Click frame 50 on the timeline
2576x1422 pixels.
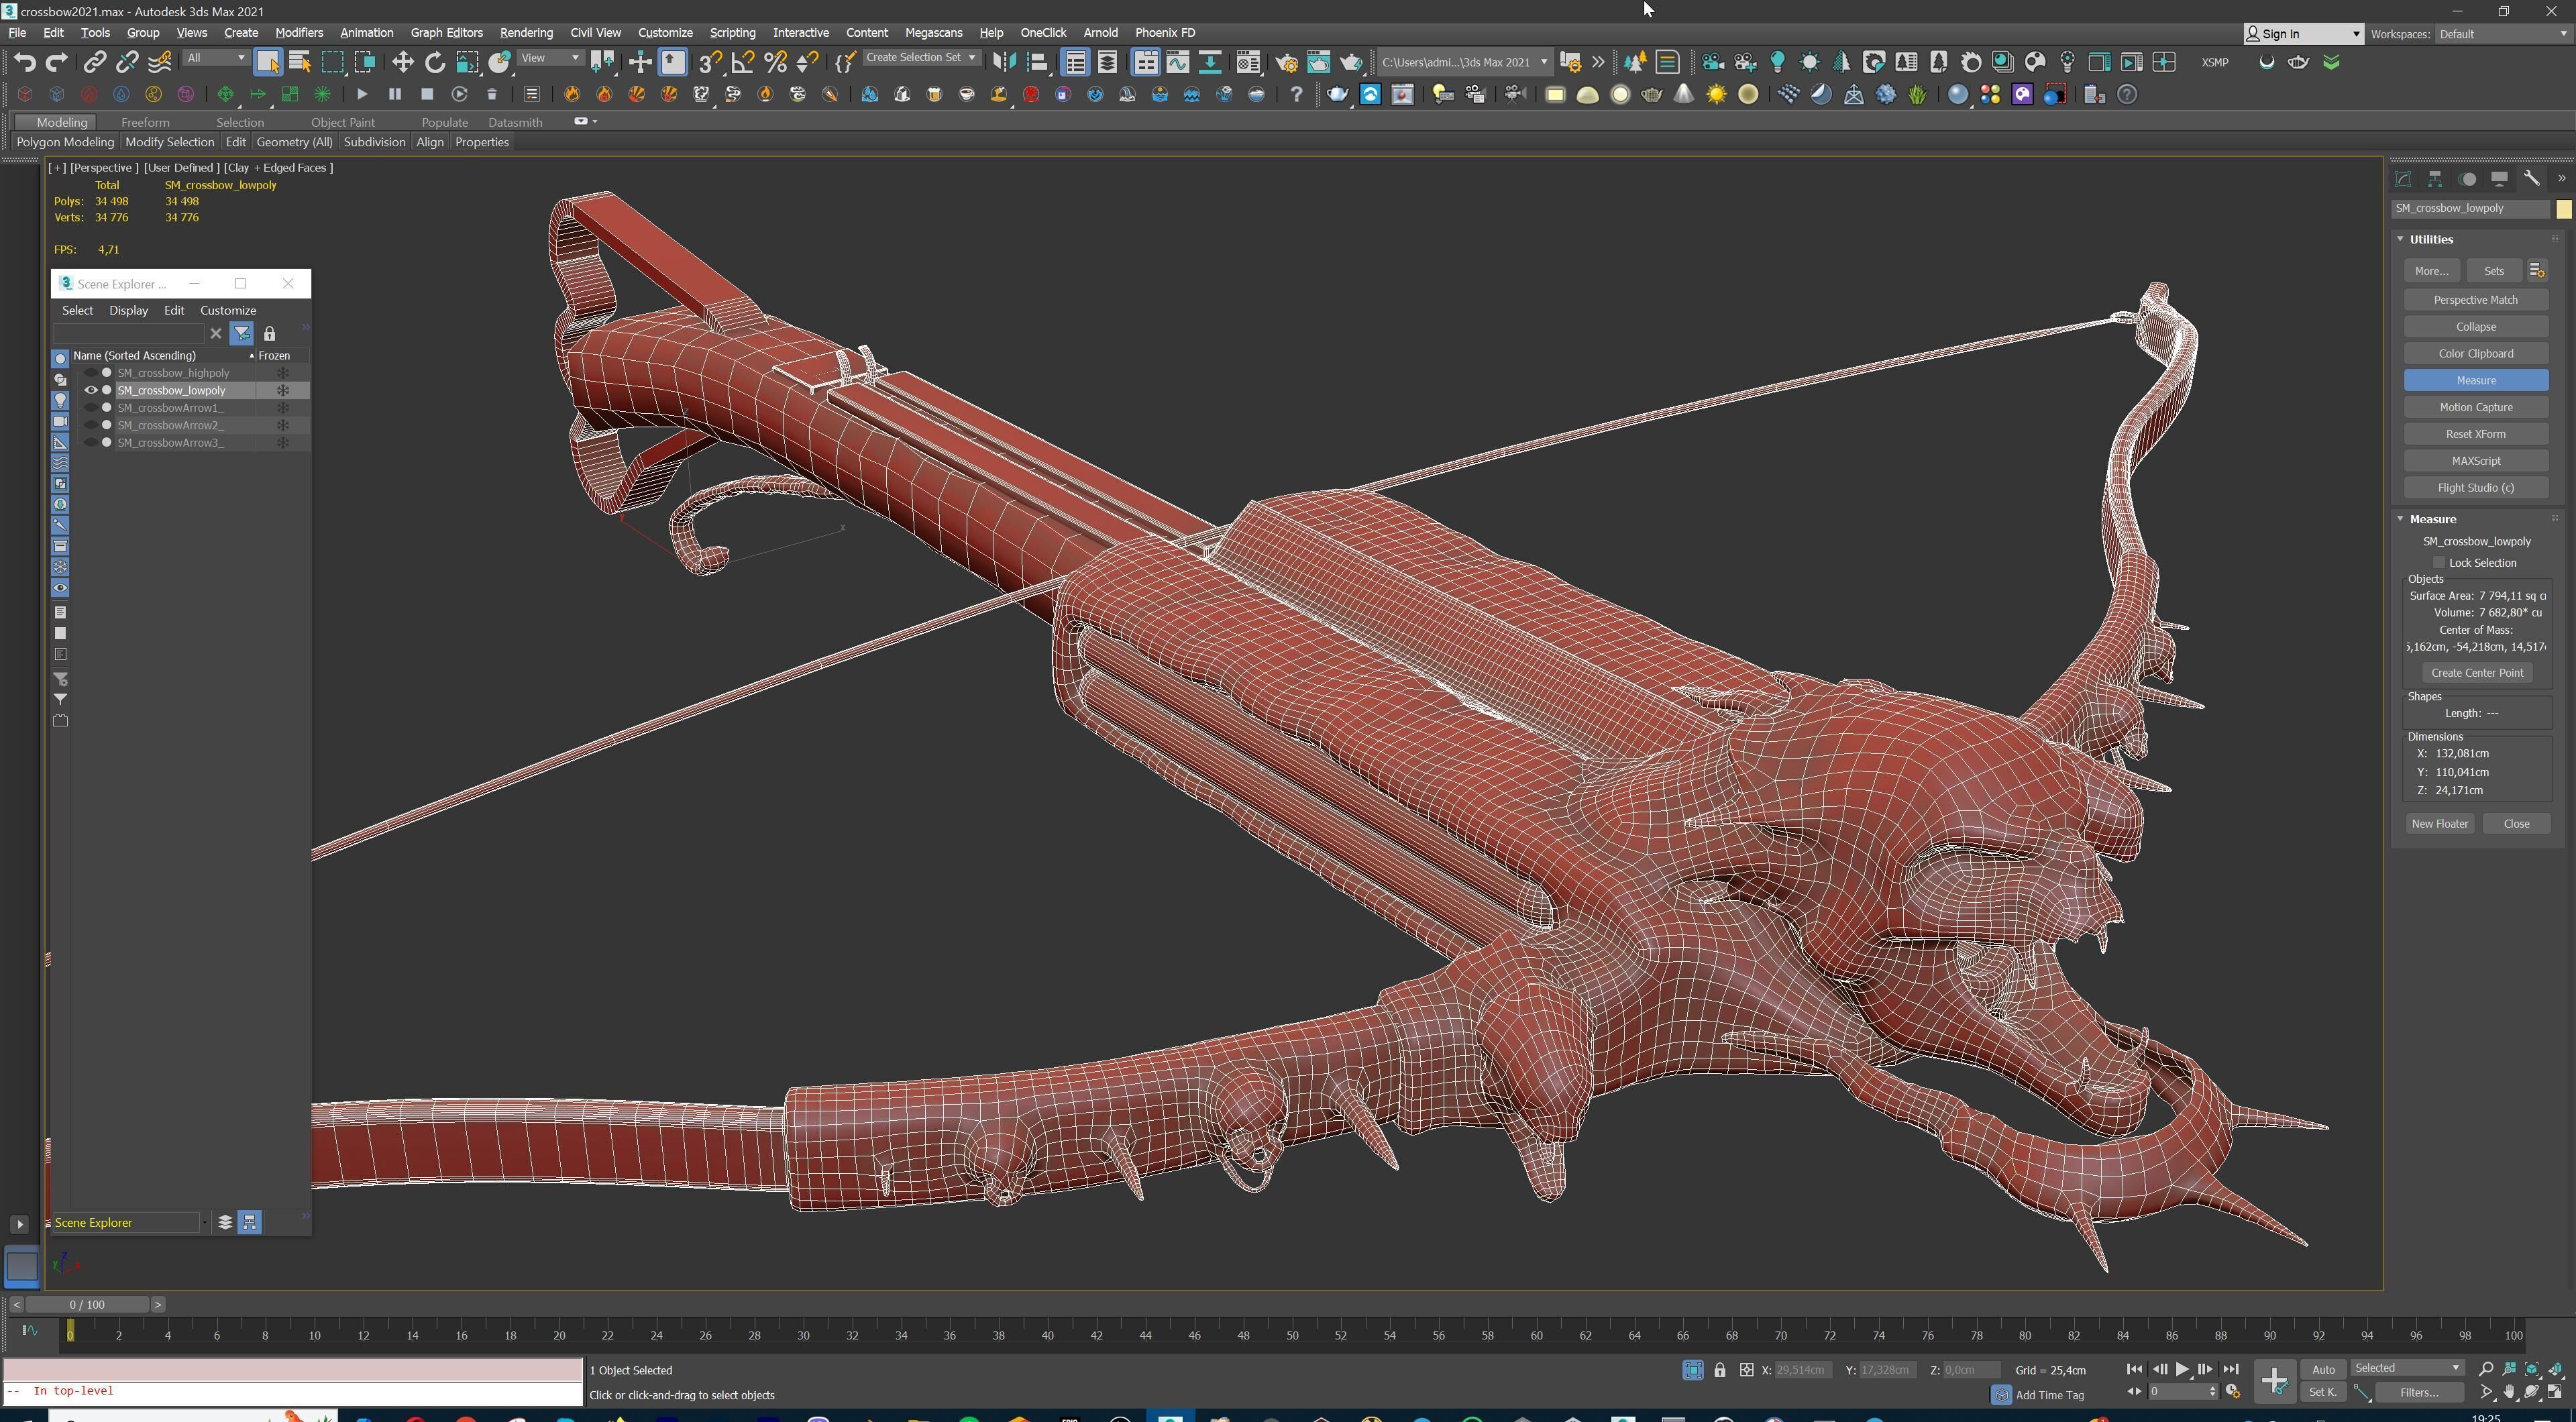(1291, 1335)
